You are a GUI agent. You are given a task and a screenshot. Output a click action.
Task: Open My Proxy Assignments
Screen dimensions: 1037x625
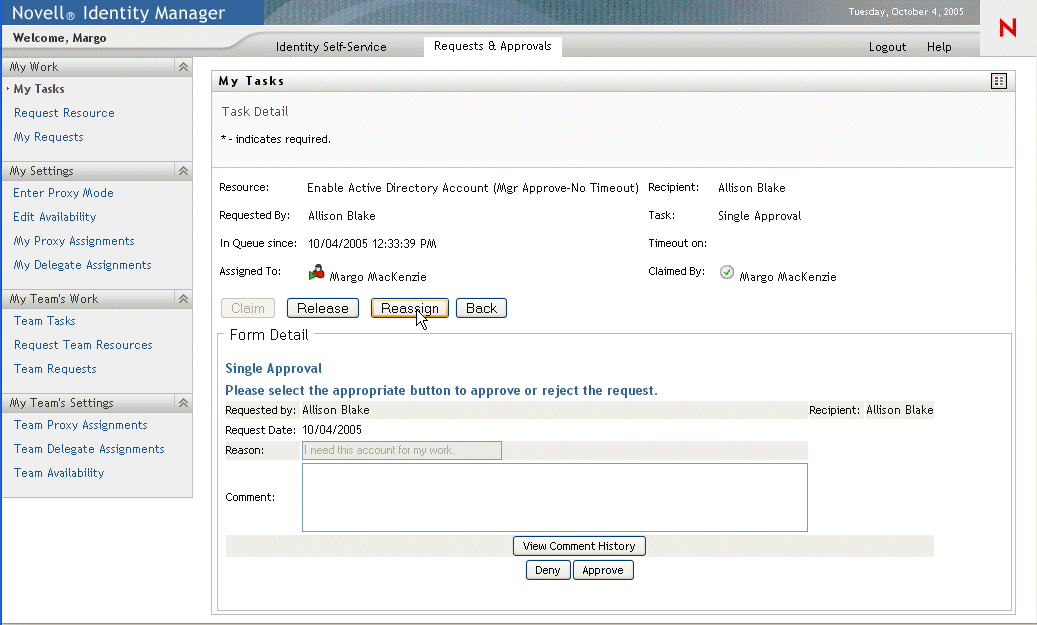73,241
